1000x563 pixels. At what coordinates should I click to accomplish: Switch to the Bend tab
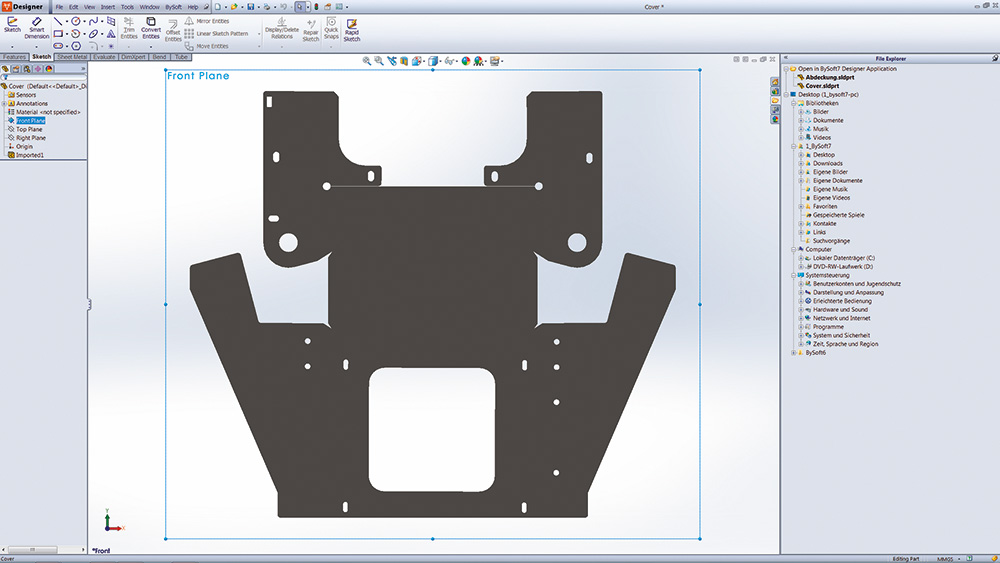159,57
